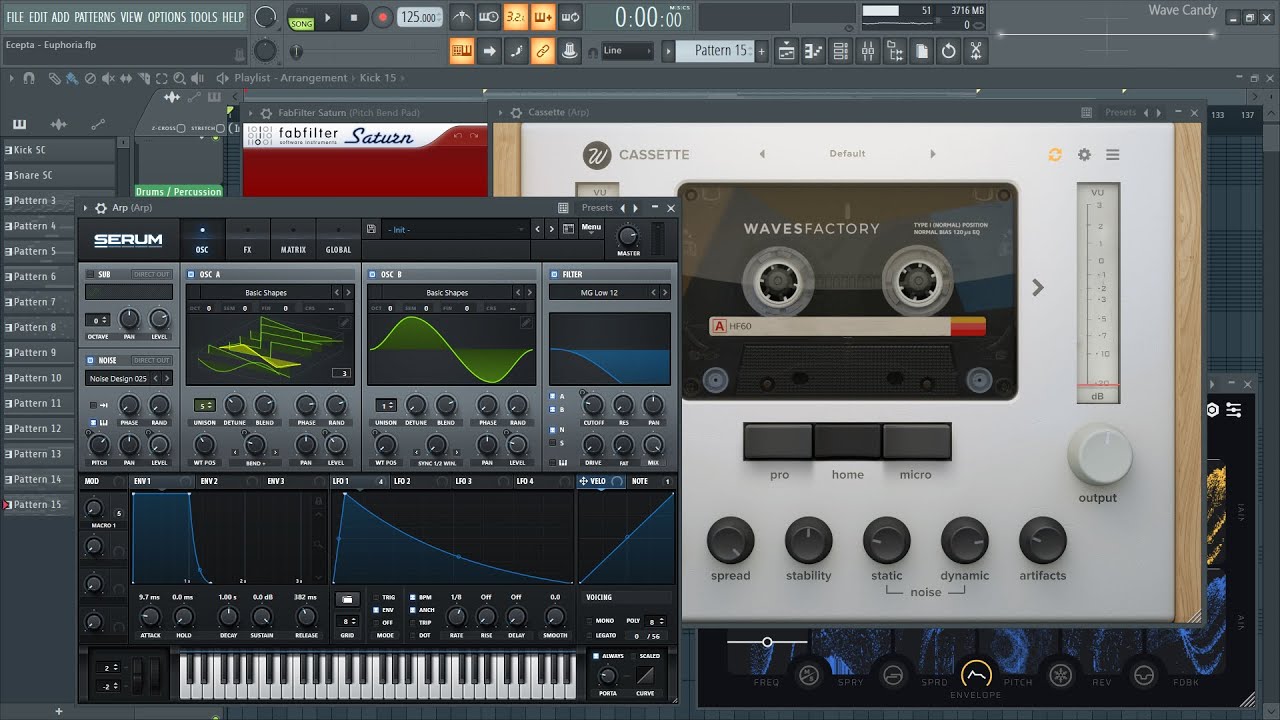This screenshot has height=720, width=1280.
Task: Disable the Serum NOISE oscillator
Action: click(90, 360)
